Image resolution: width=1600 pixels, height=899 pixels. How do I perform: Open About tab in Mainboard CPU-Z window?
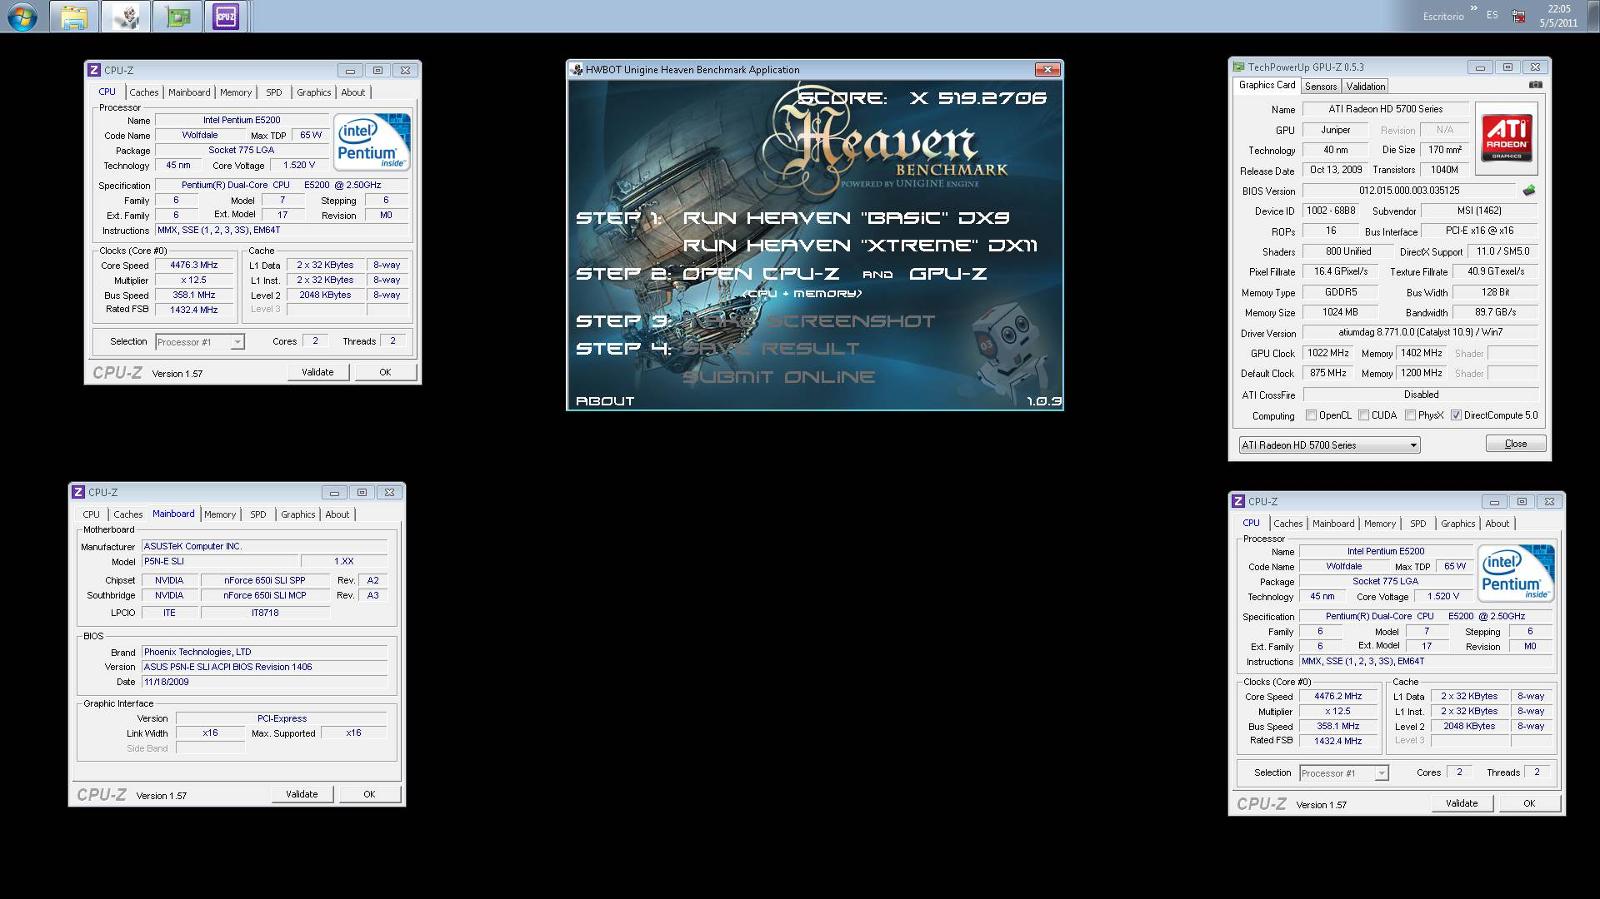point(337,514)
